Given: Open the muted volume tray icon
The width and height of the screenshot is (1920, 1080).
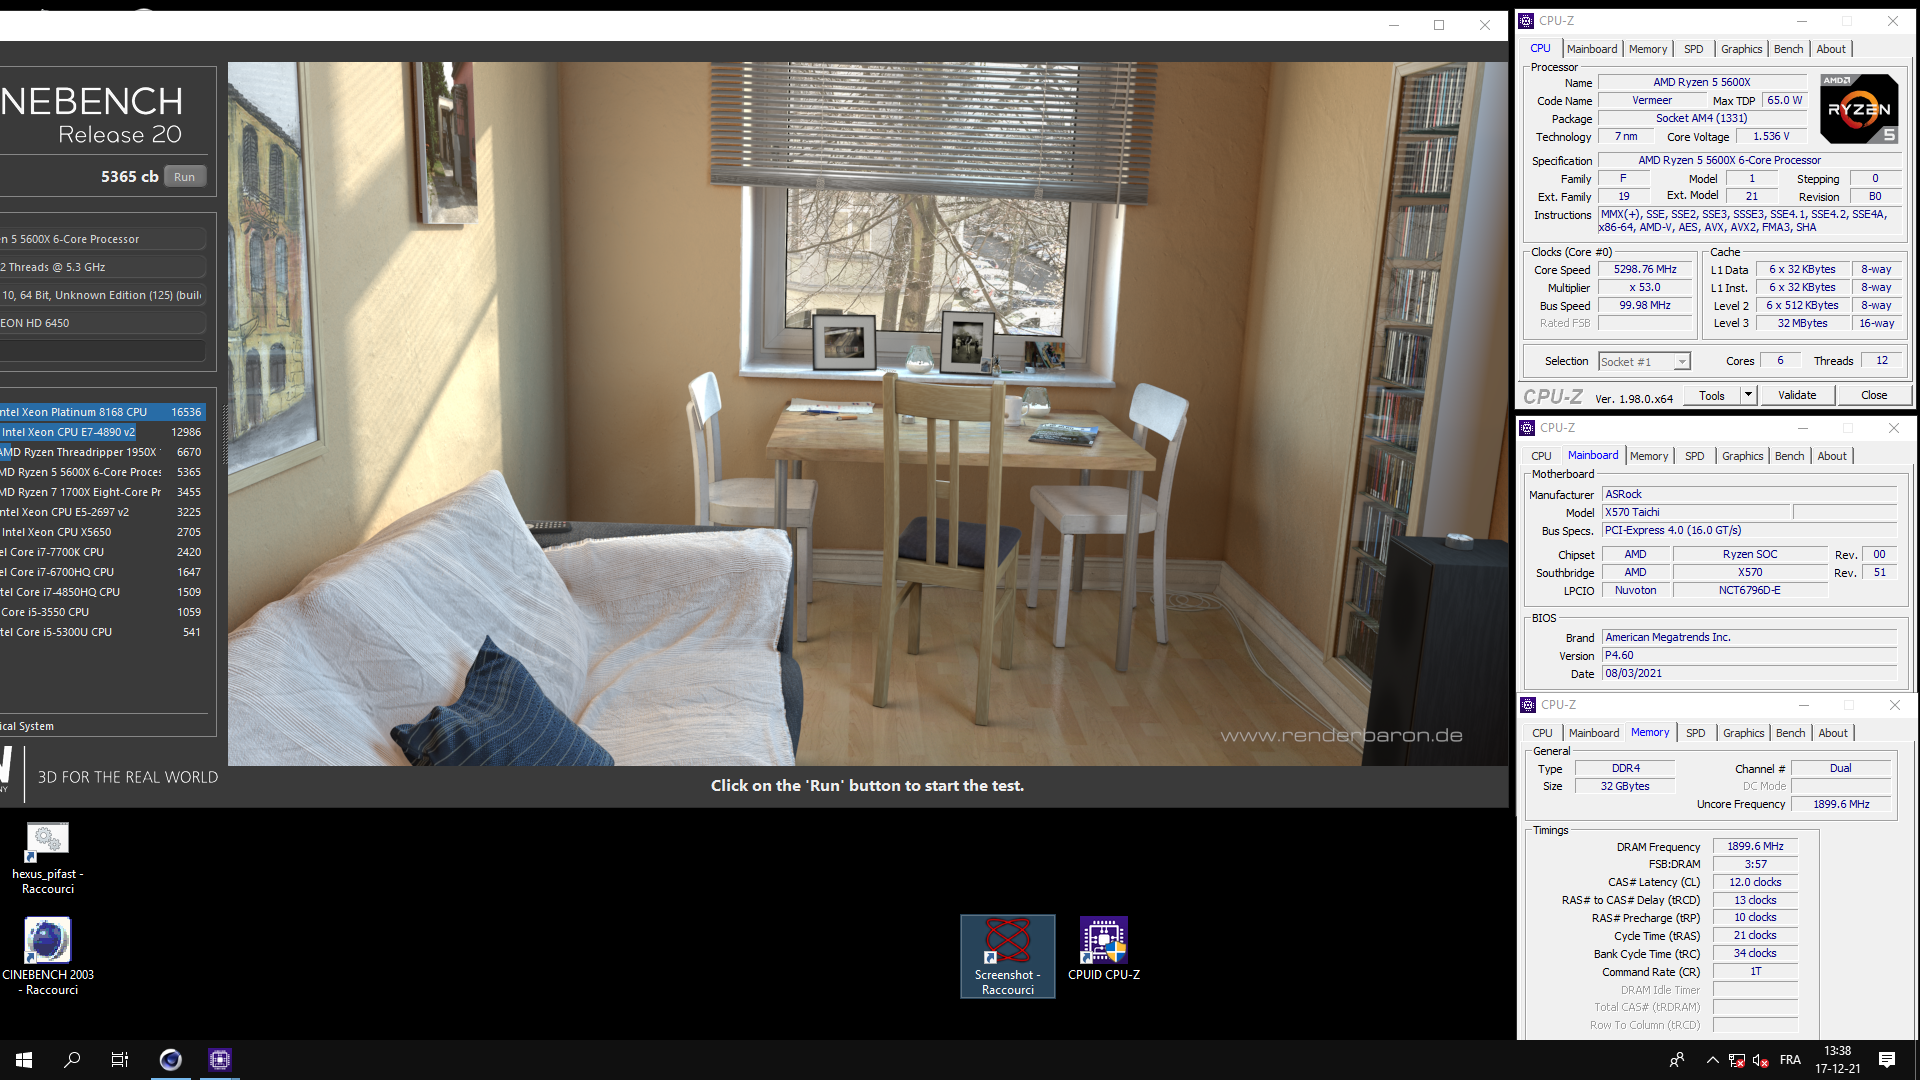Looking at the screenshot, I should click(1761, 1060).
